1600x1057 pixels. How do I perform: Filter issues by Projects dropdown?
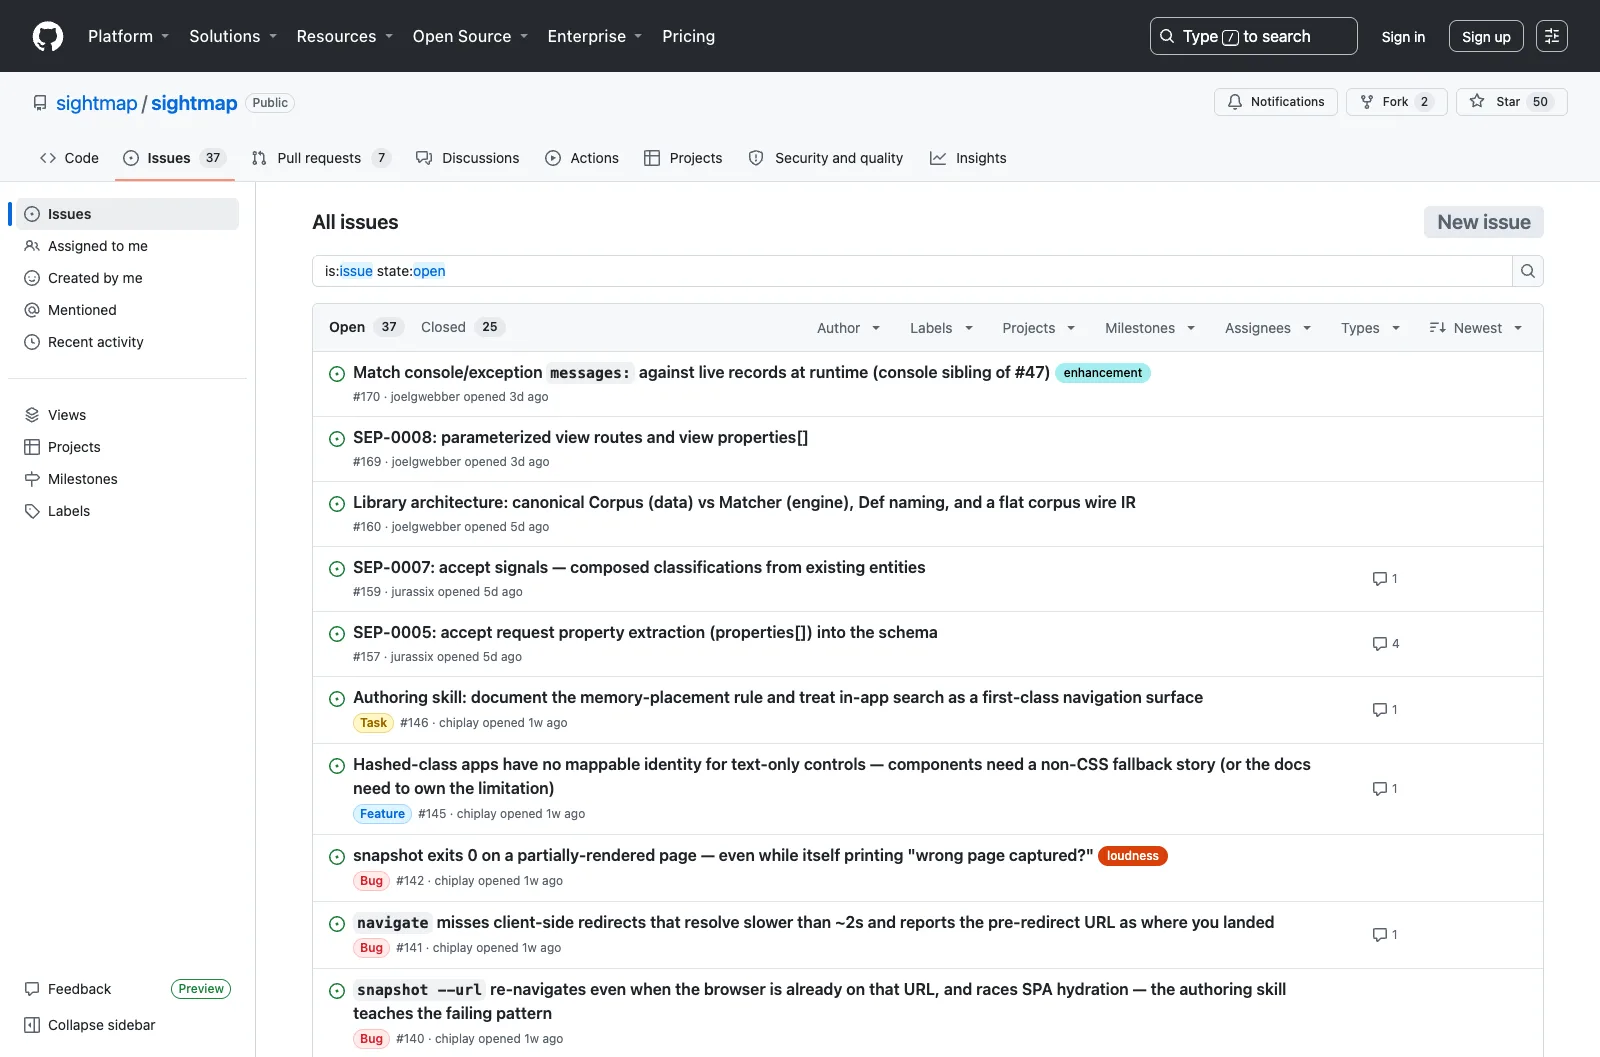tap(1039, 328)
